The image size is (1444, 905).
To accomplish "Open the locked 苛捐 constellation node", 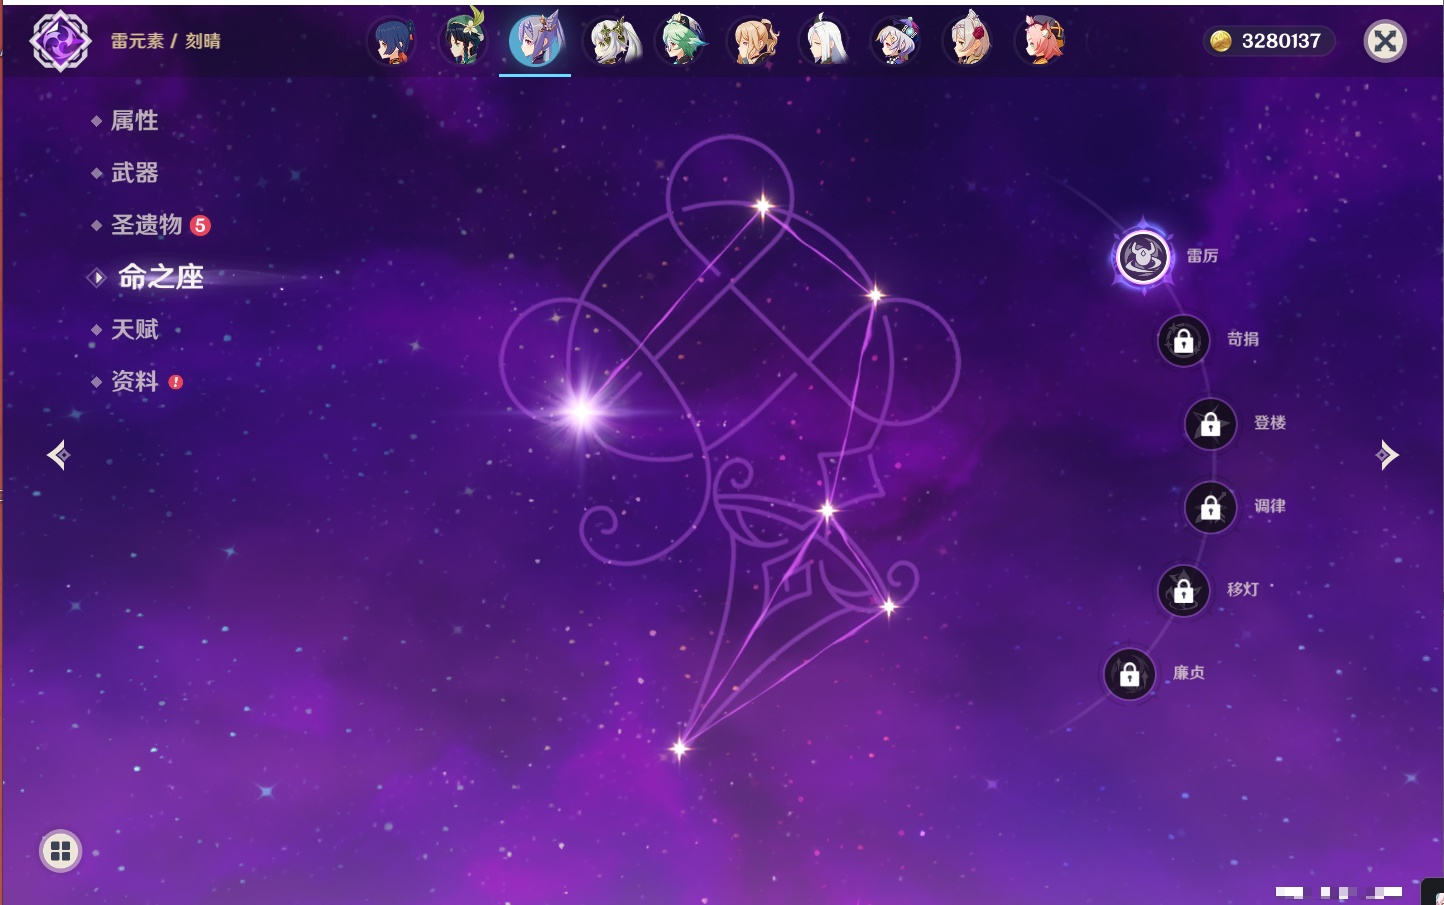I will (x=1183, y=341).
